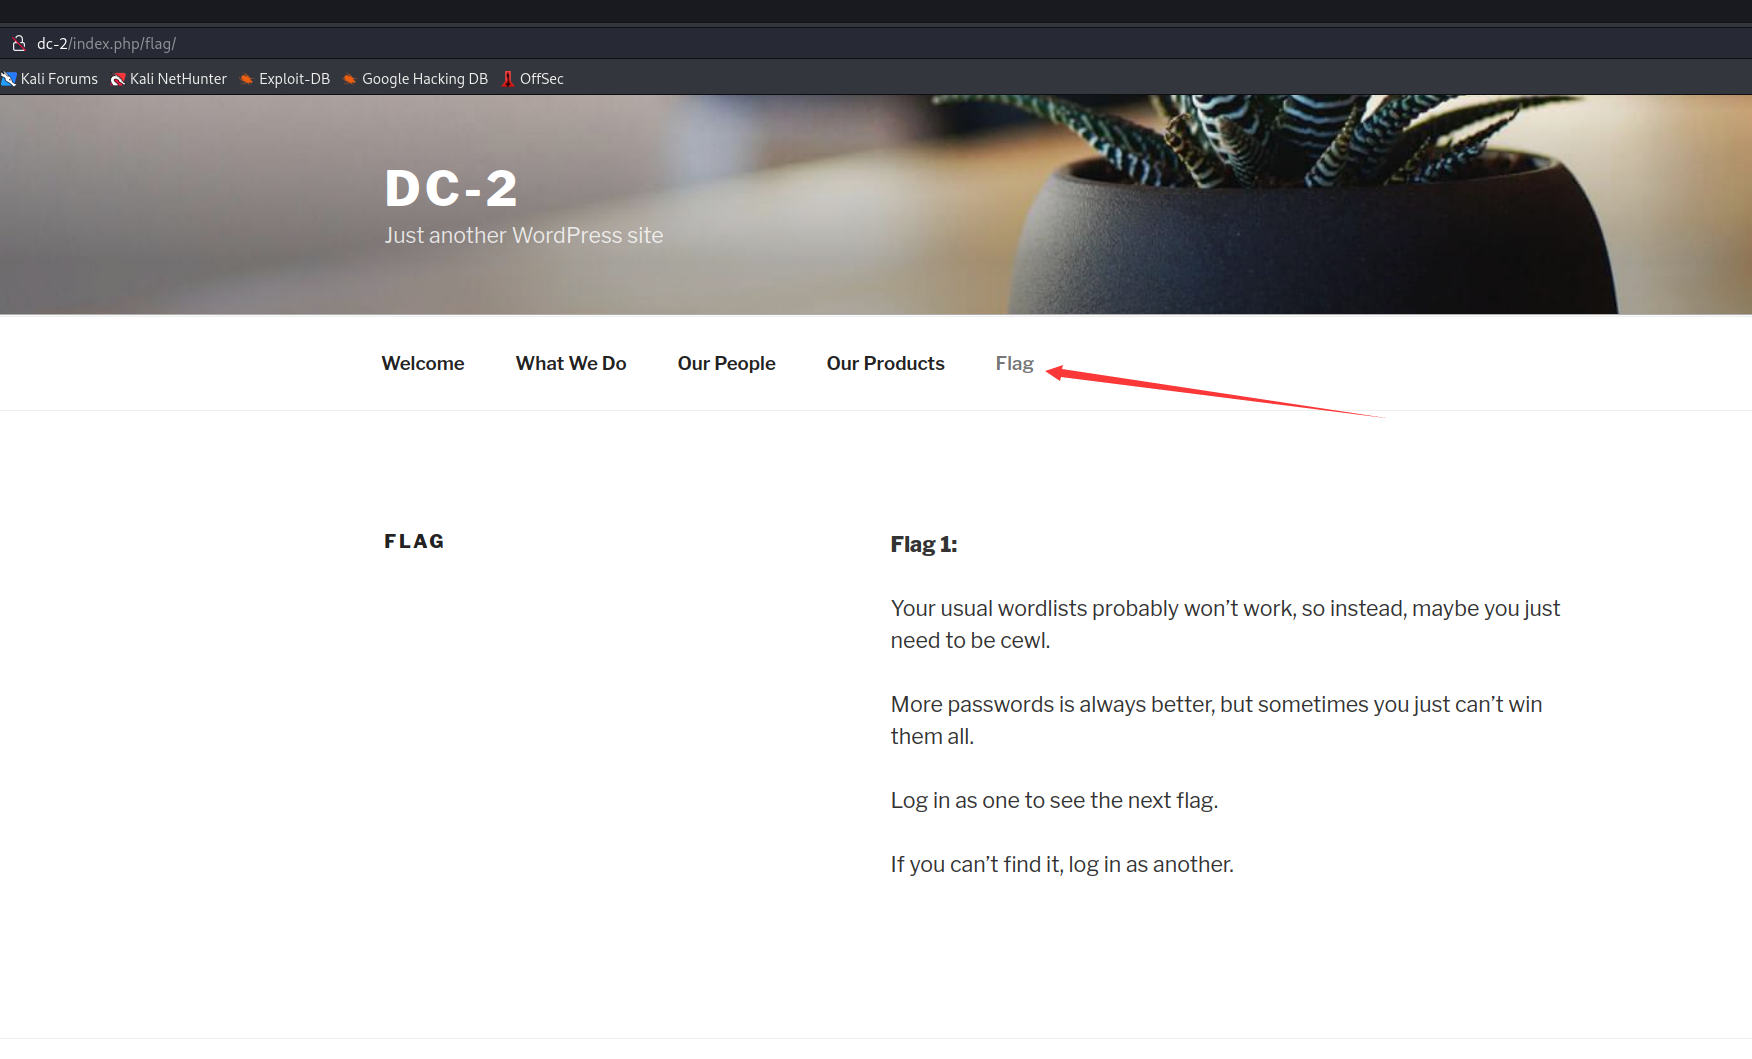Select Our Products in navigation
Image resolution: width=1752 pixels, height=1059 pixels.
[885, 363]
